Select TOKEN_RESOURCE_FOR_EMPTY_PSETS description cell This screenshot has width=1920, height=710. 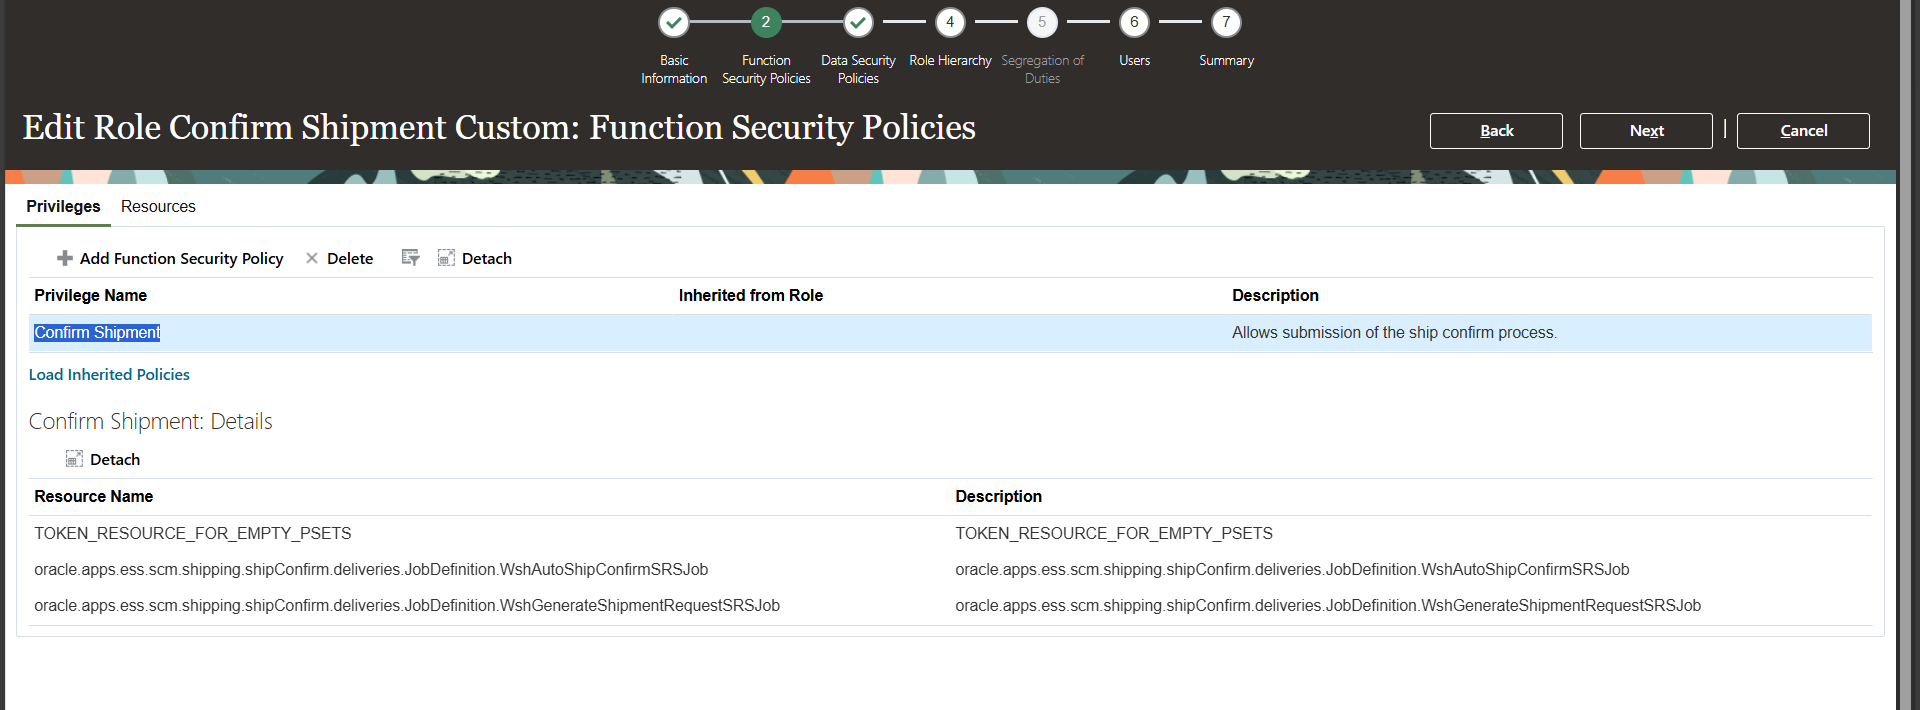(1113, 533)
